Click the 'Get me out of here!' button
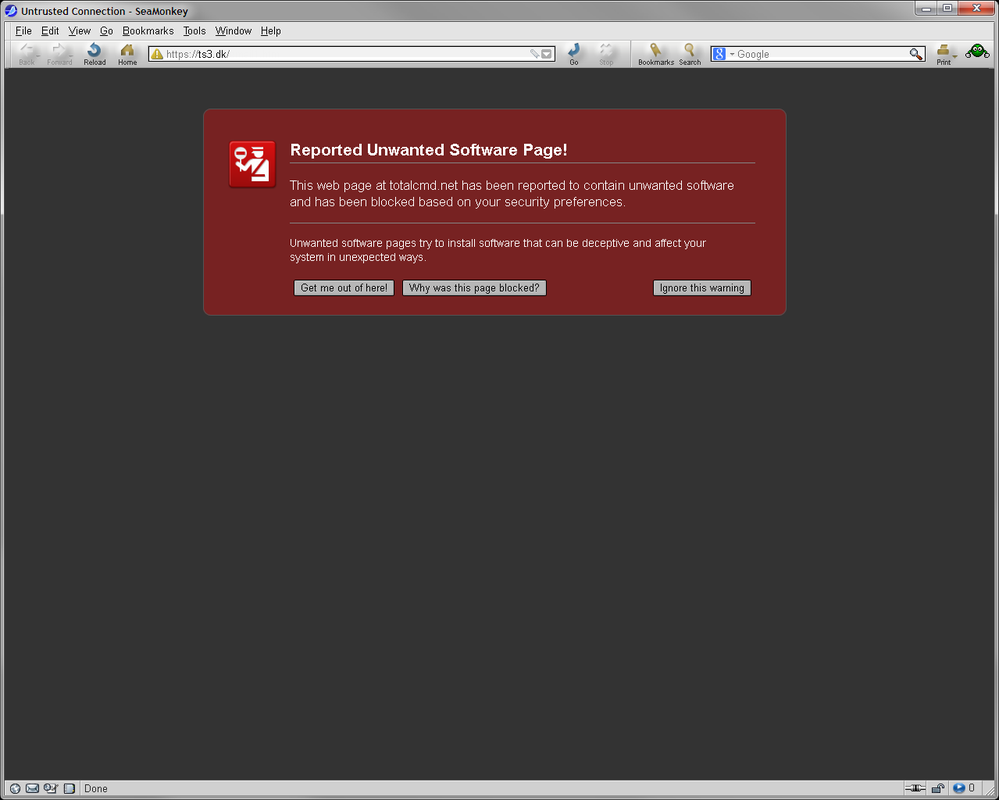Viewport: 999px width, 800px height. point(344,288)
